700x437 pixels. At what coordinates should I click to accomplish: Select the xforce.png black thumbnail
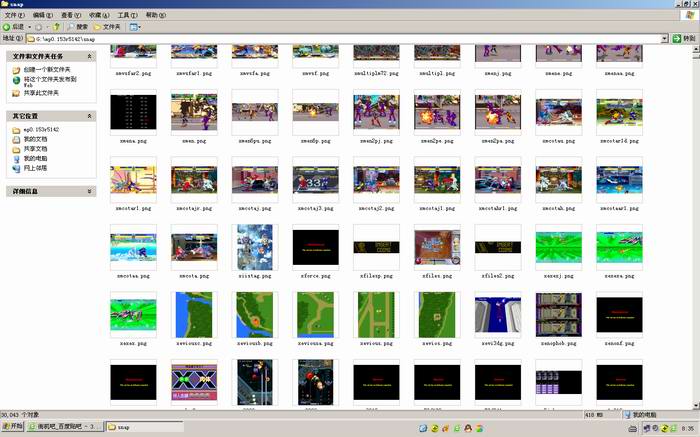[x=316, y=247]
